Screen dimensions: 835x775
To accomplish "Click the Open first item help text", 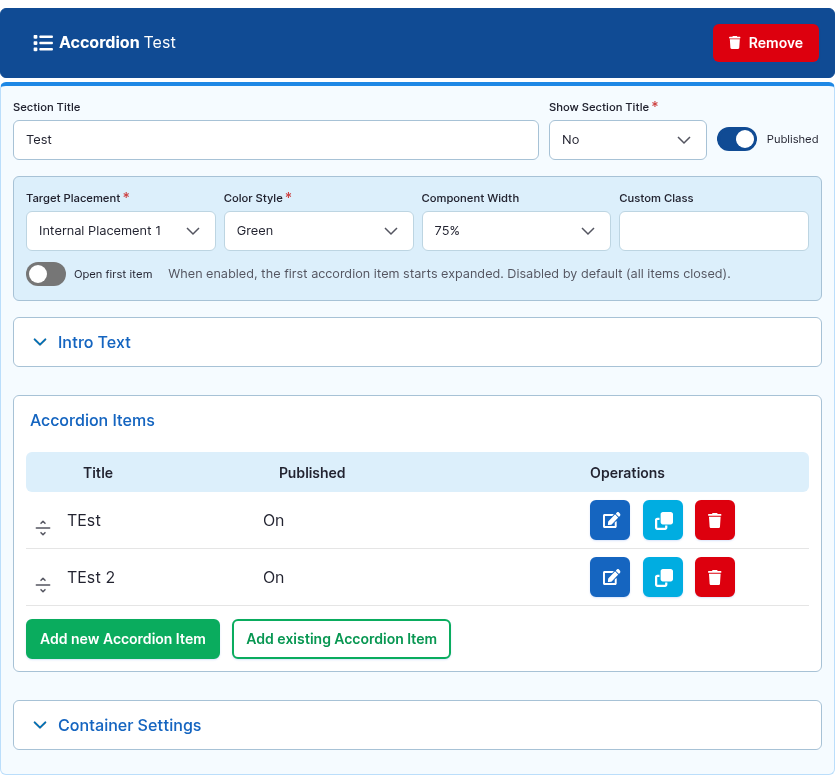I will click(x=449, y=274).
